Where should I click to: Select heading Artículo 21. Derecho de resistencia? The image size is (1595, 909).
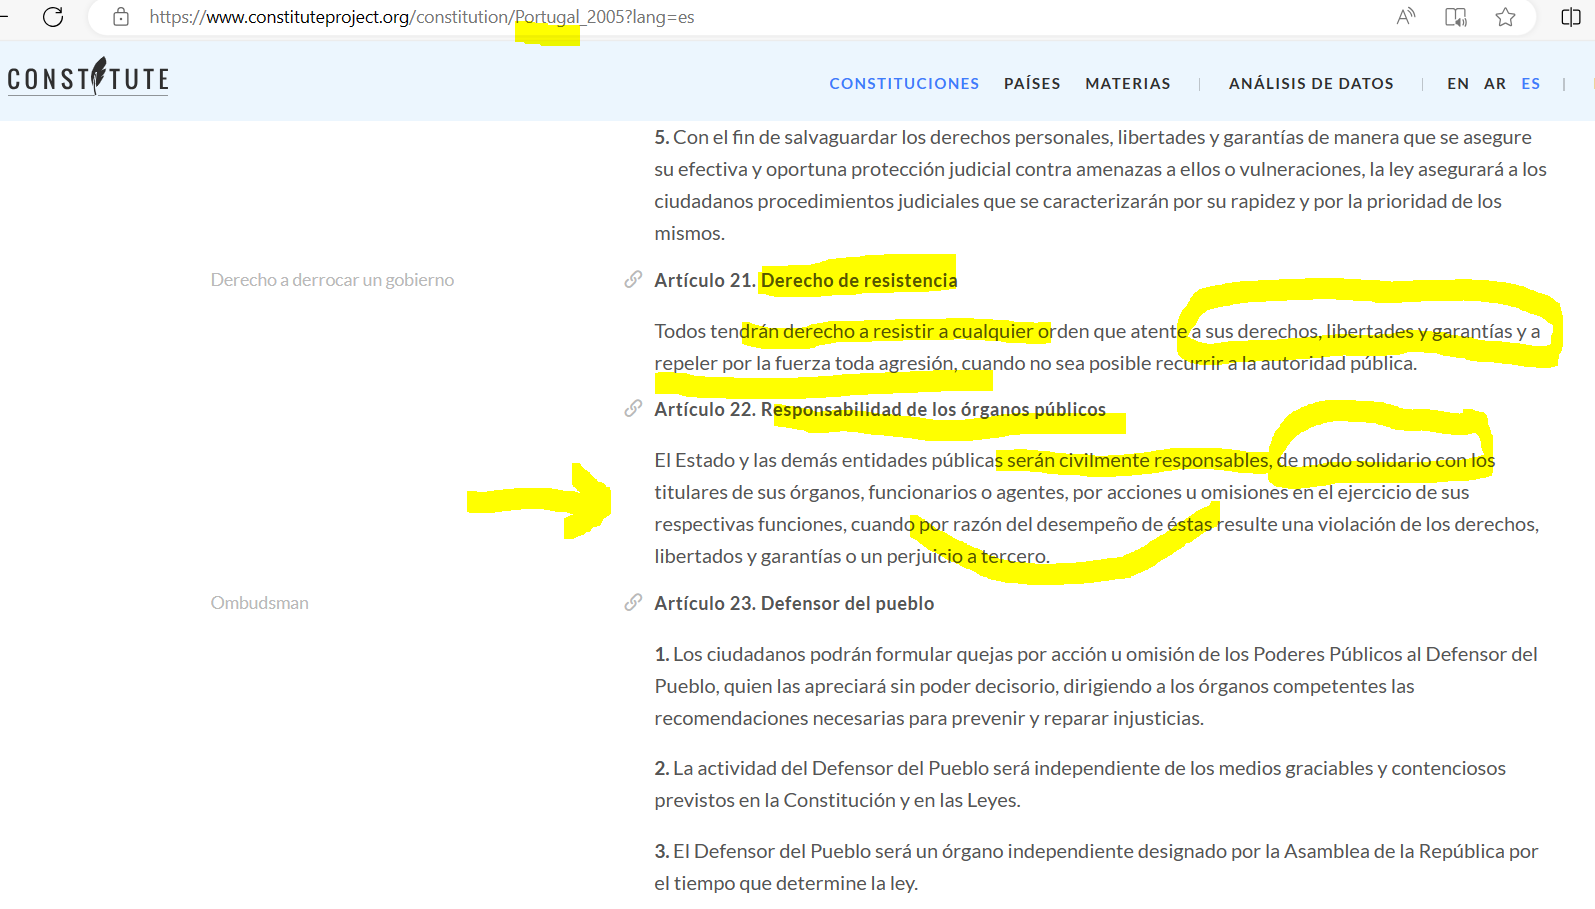(806, 280)
